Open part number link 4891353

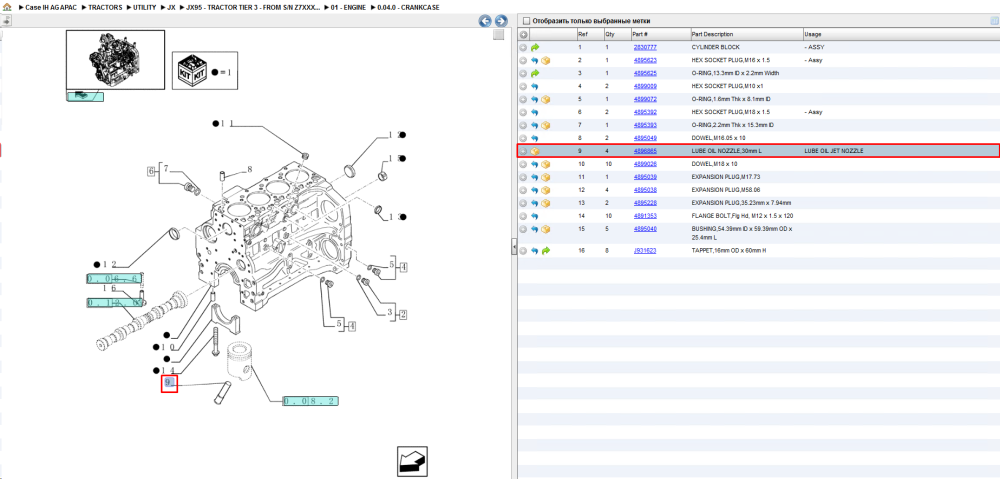tap(645, 216)
